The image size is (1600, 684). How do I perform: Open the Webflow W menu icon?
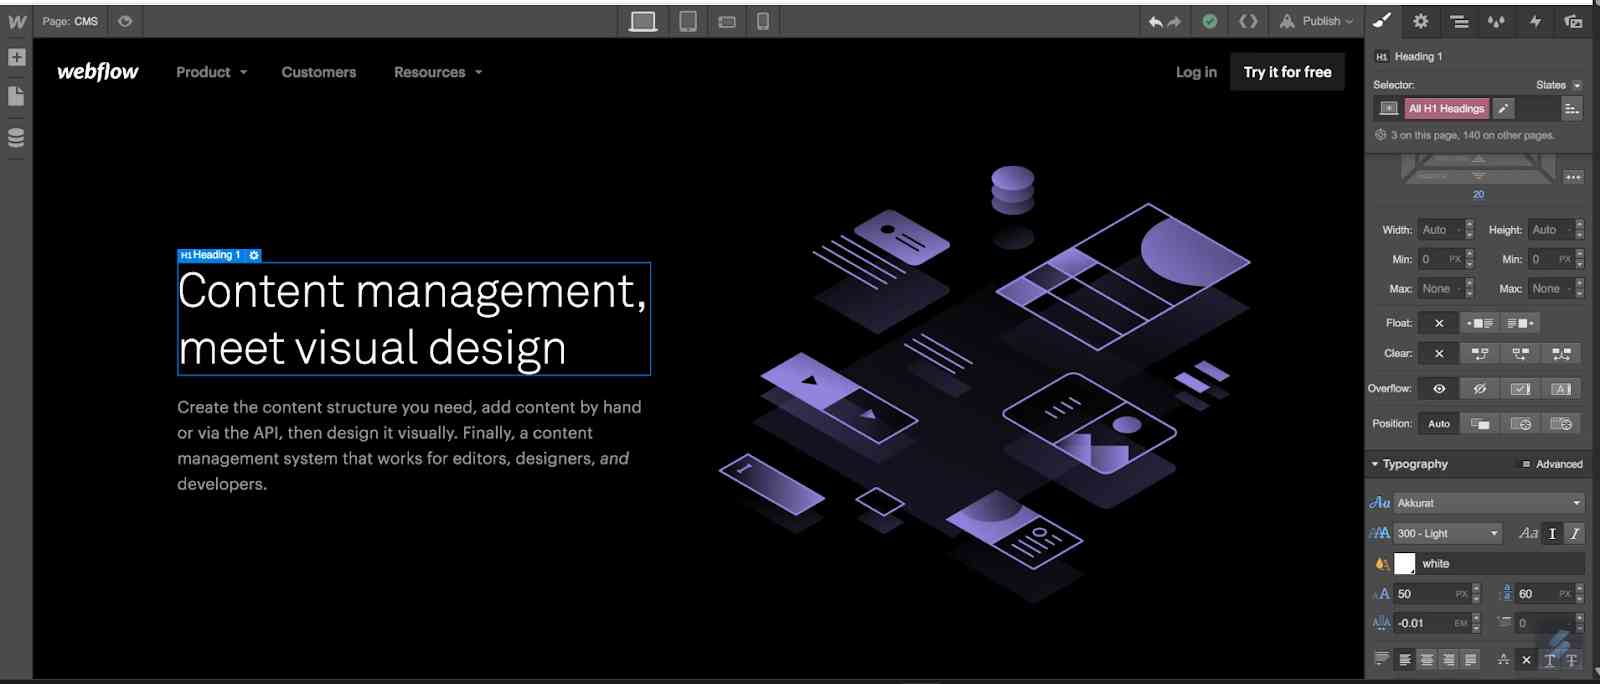point(17,21)
